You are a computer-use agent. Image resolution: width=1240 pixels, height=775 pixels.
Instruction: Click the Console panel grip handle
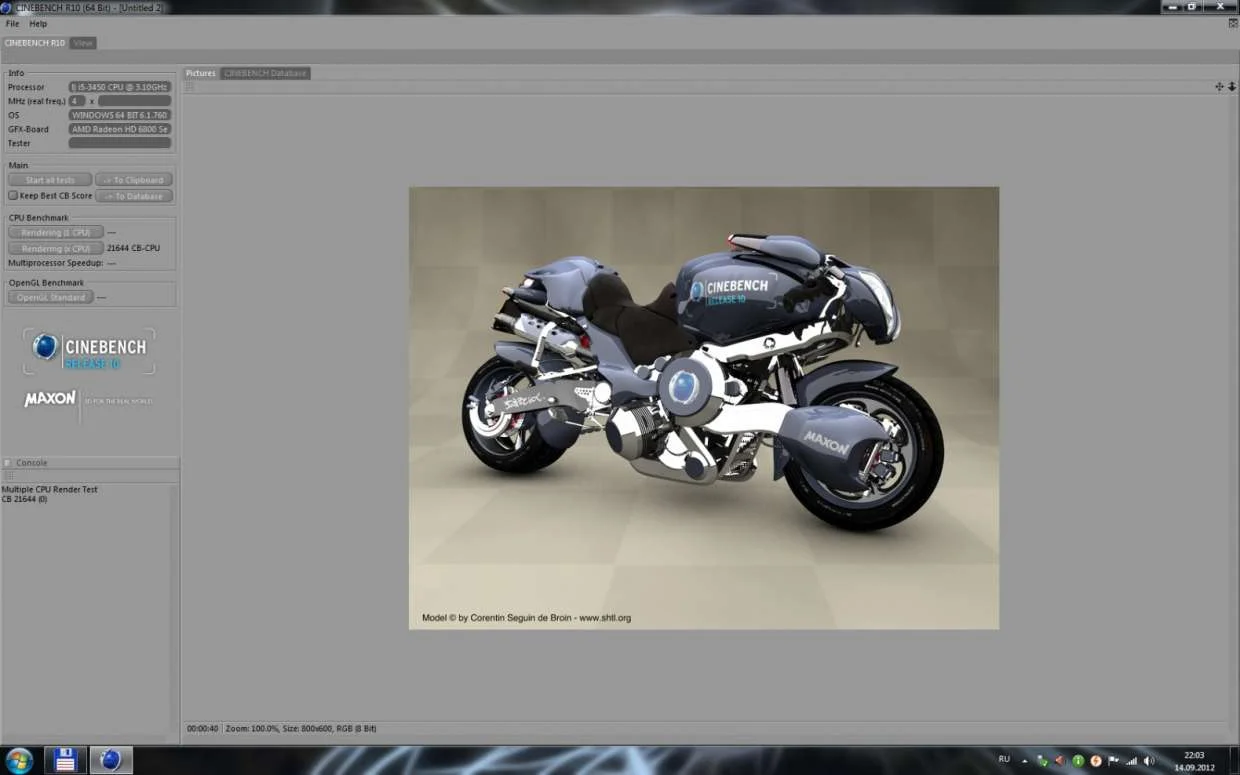[8, 463]
